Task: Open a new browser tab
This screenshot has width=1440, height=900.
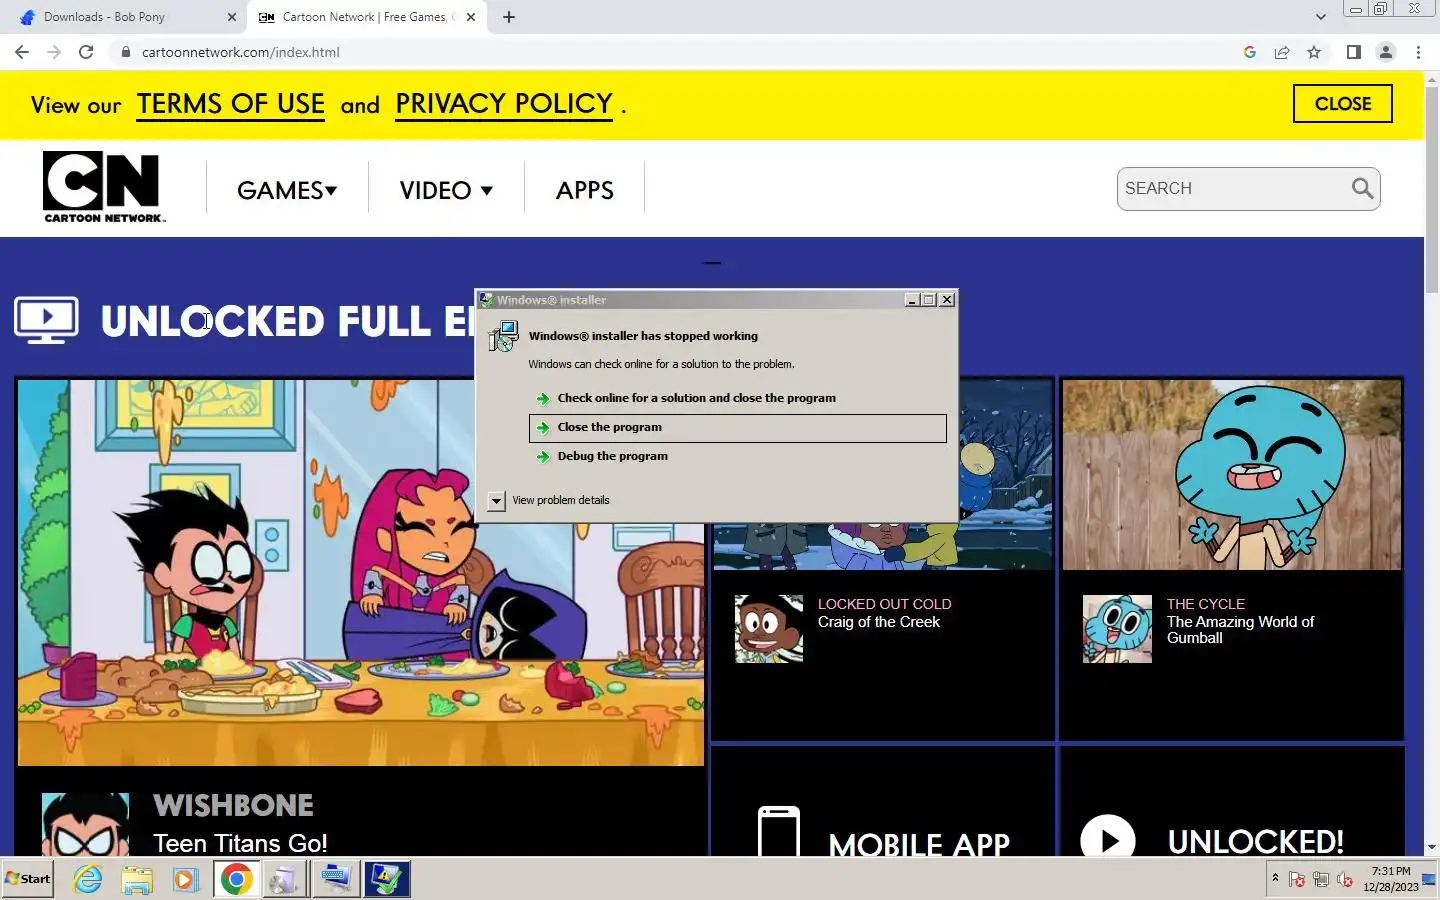Action: [509, 17]
